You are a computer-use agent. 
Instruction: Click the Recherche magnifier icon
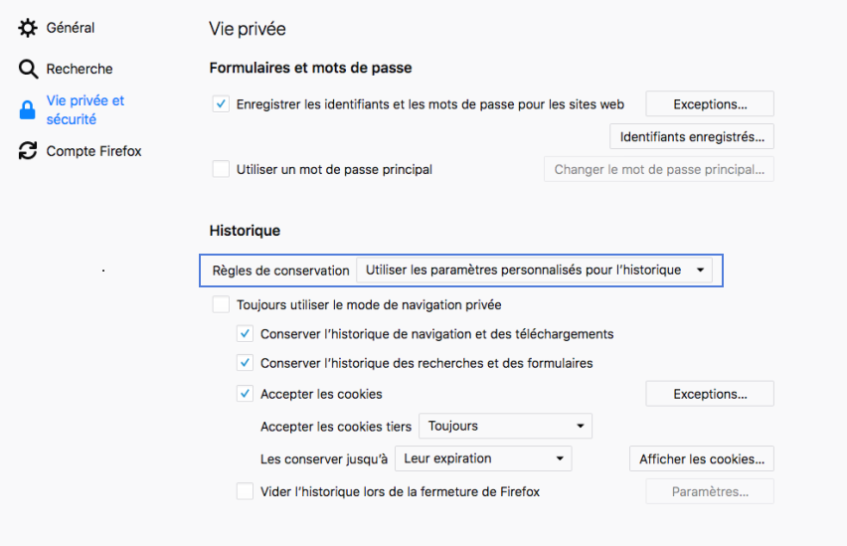click(x=28, y=69)
